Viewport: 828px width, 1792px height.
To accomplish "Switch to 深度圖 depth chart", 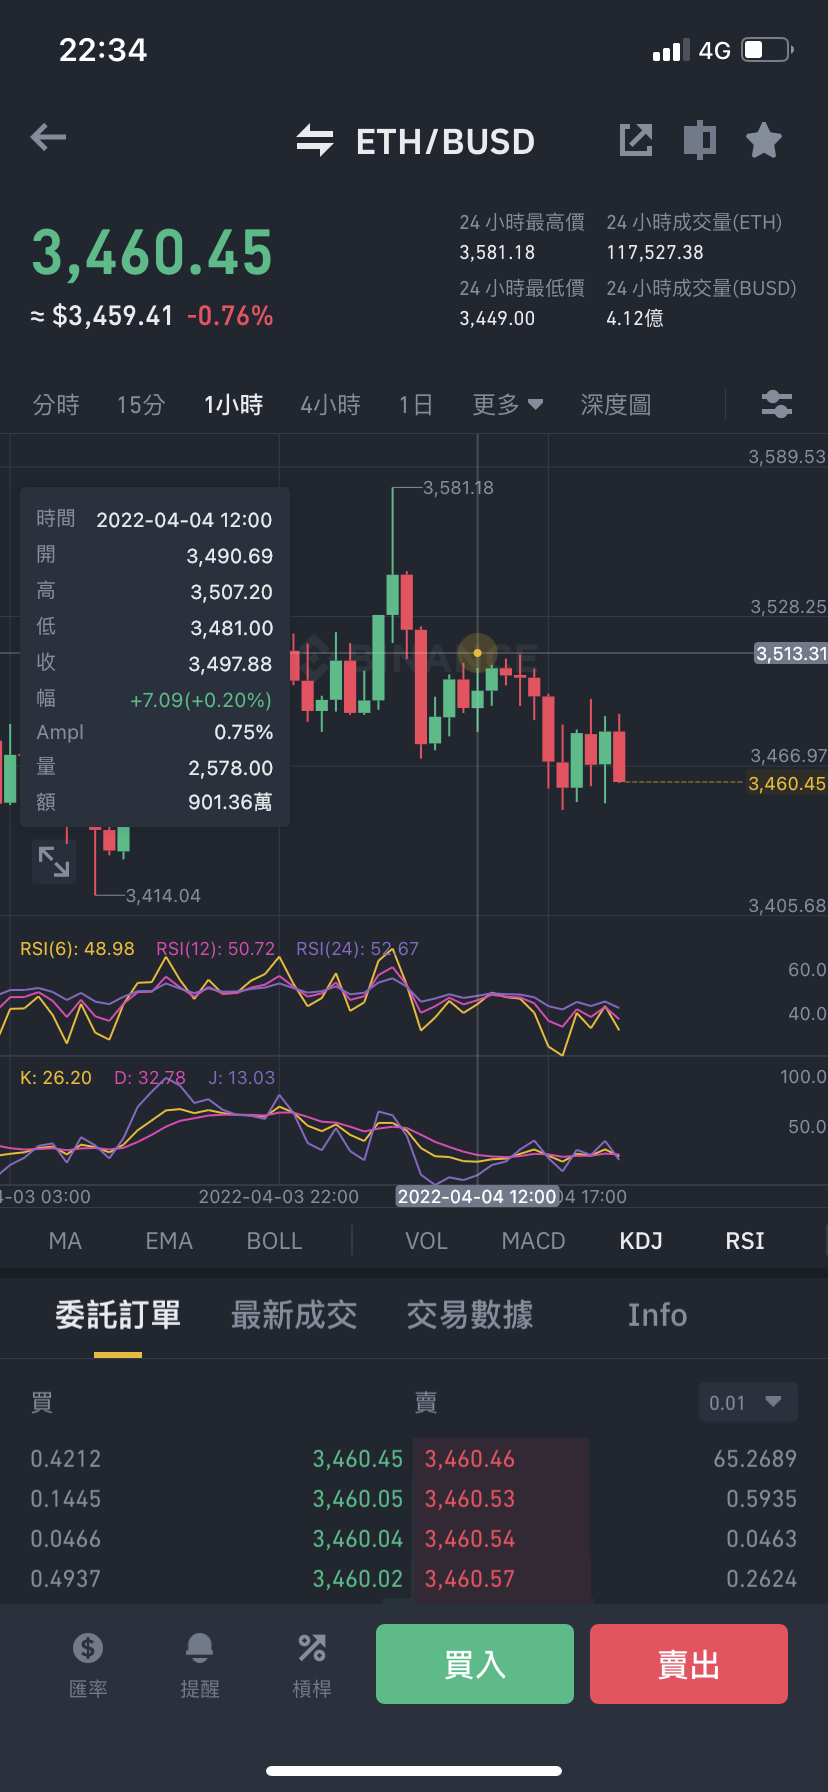I will [x=616, y=405].
